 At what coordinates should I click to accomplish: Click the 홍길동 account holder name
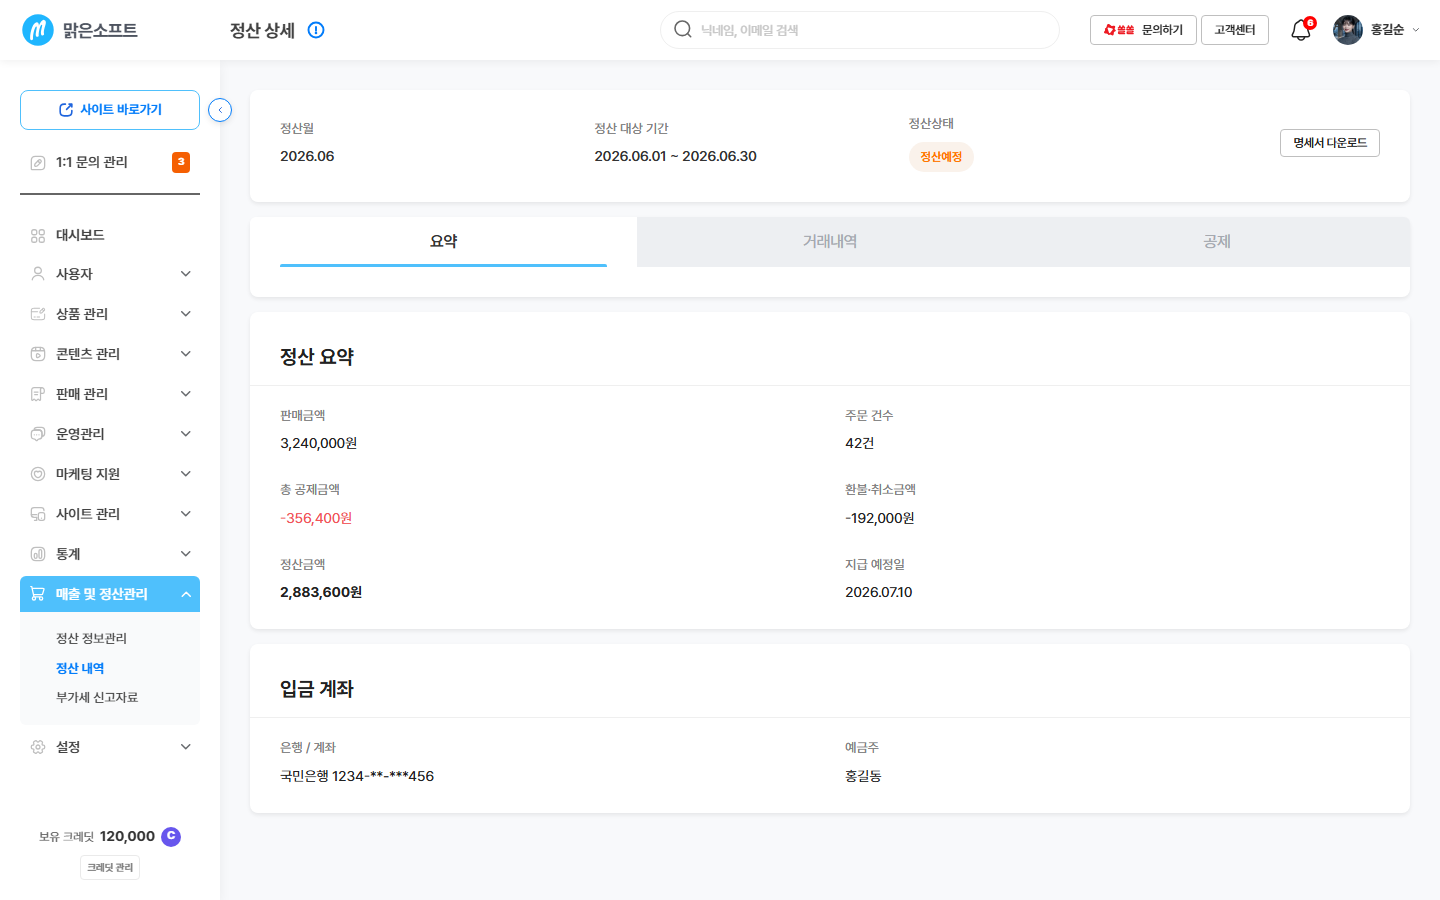click(863, 777)
